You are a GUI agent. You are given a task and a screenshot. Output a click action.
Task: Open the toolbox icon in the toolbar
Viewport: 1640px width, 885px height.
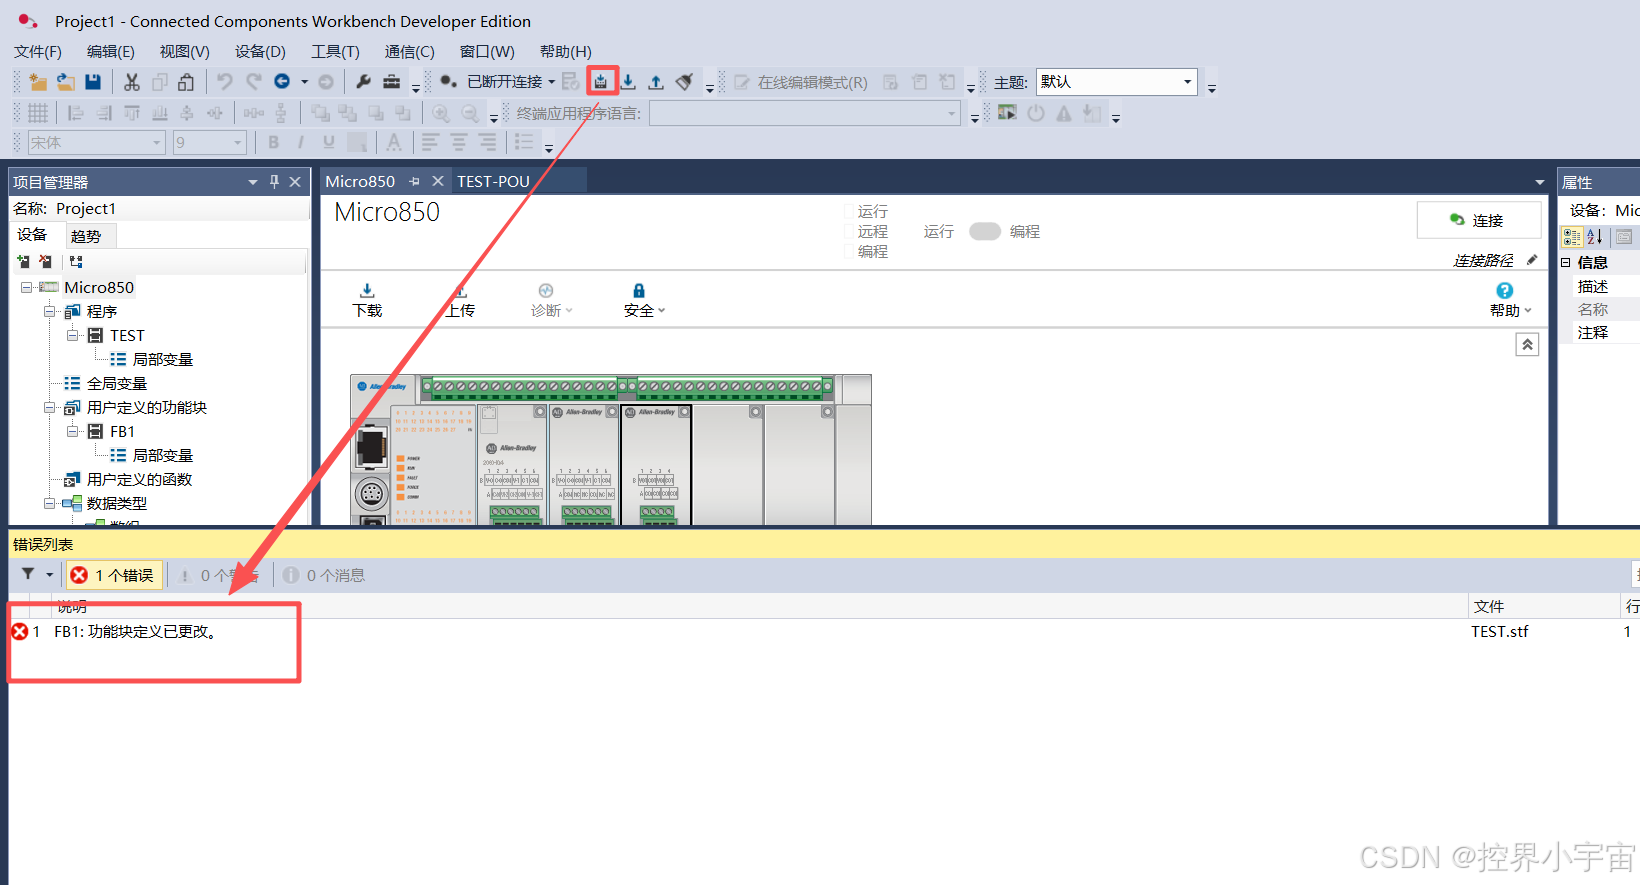coord(392,82)
